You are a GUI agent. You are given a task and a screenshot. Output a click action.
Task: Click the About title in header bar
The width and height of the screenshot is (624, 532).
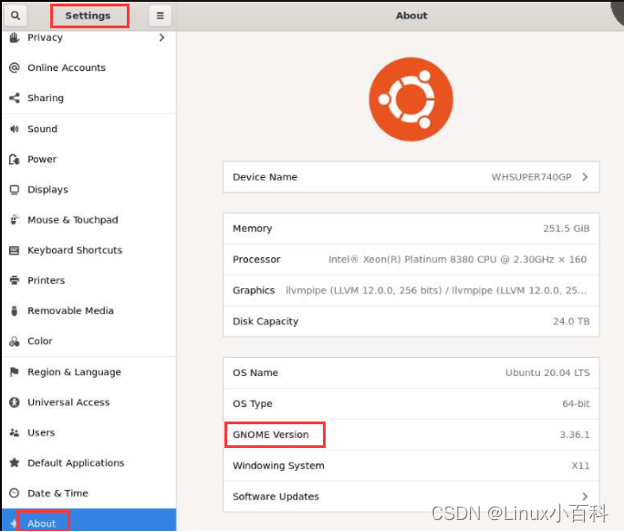click(411, 16)
